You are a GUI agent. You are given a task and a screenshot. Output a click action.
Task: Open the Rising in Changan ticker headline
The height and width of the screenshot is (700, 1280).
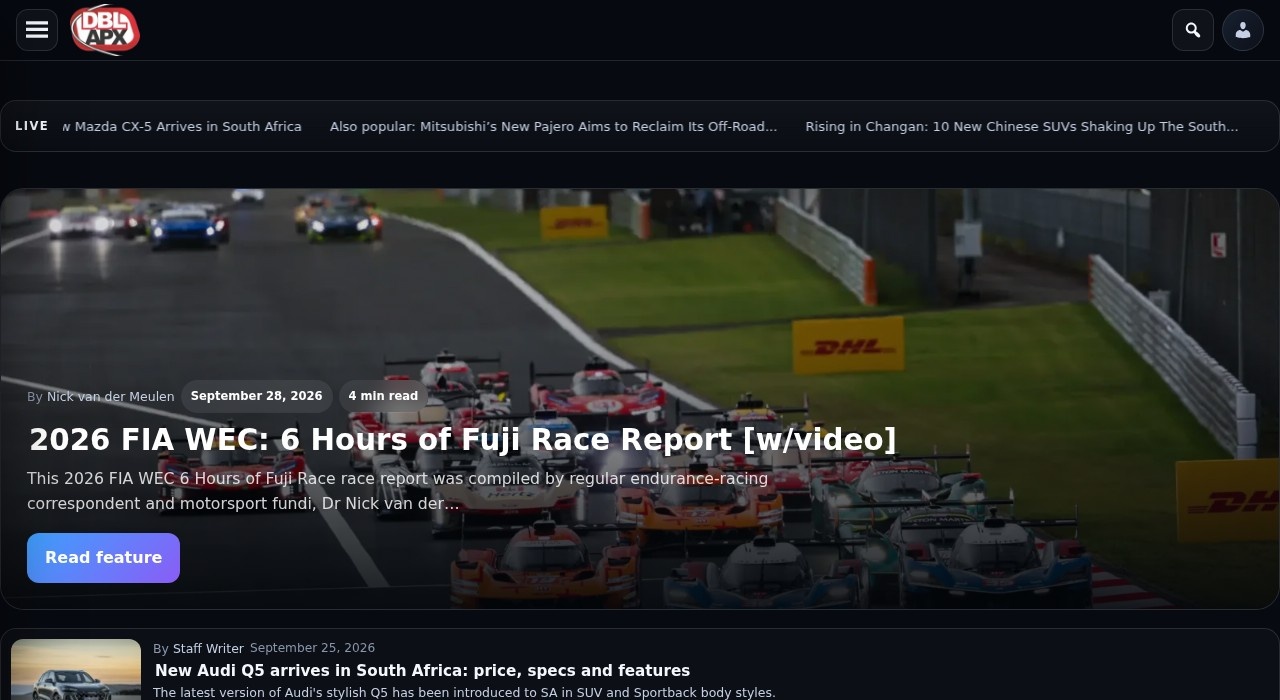1022,127
